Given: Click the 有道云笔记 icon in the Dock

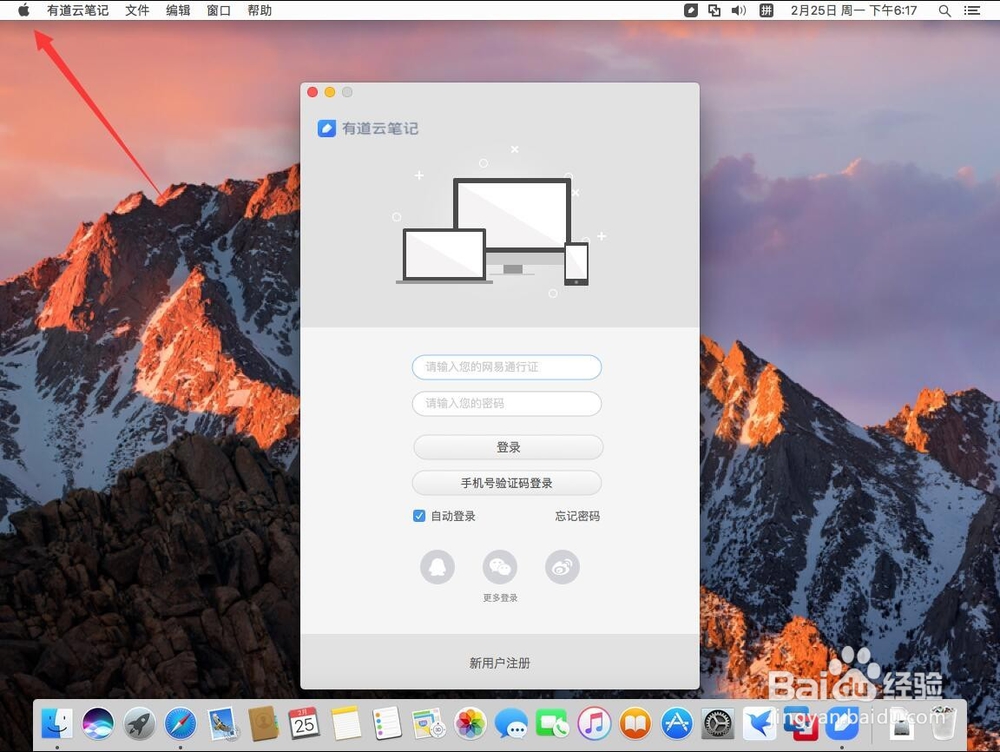Looking at the screenshot, I should click(842, 724).
